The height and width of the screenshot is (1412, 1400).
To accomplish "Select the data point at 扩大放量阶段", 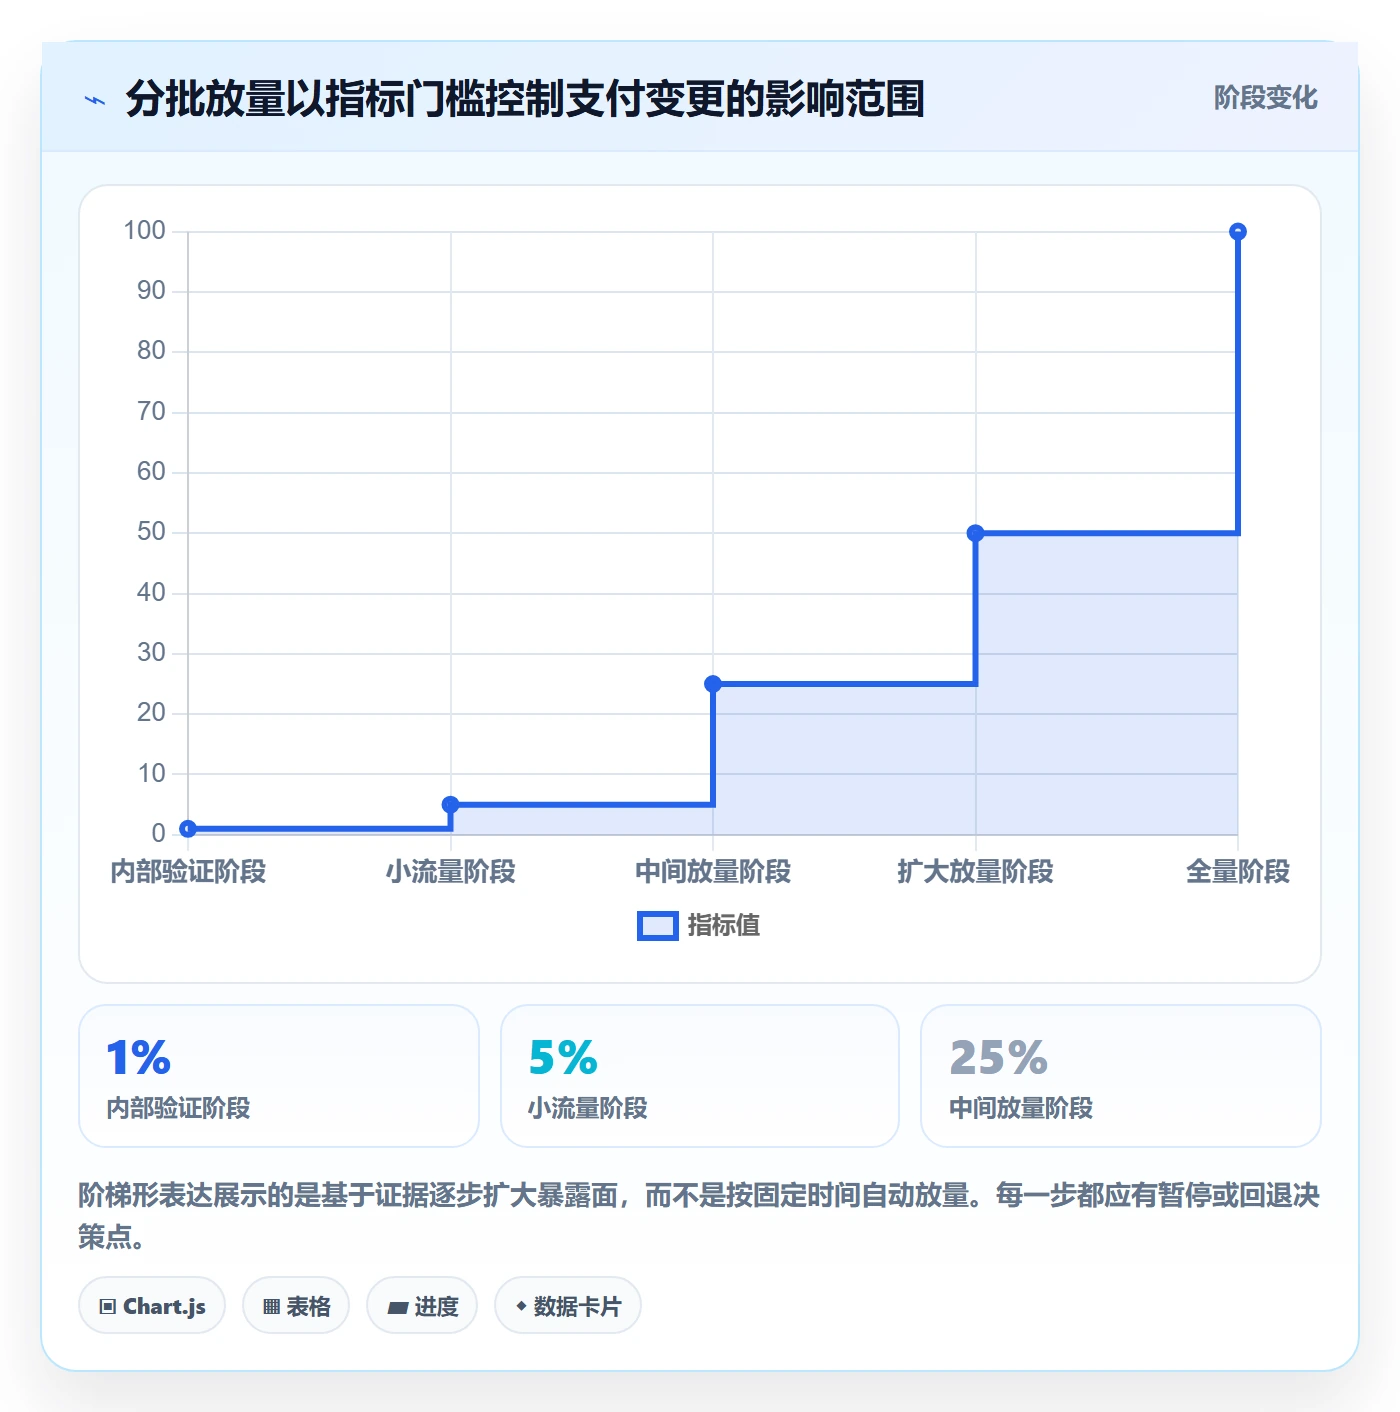I will pos(976,533).
